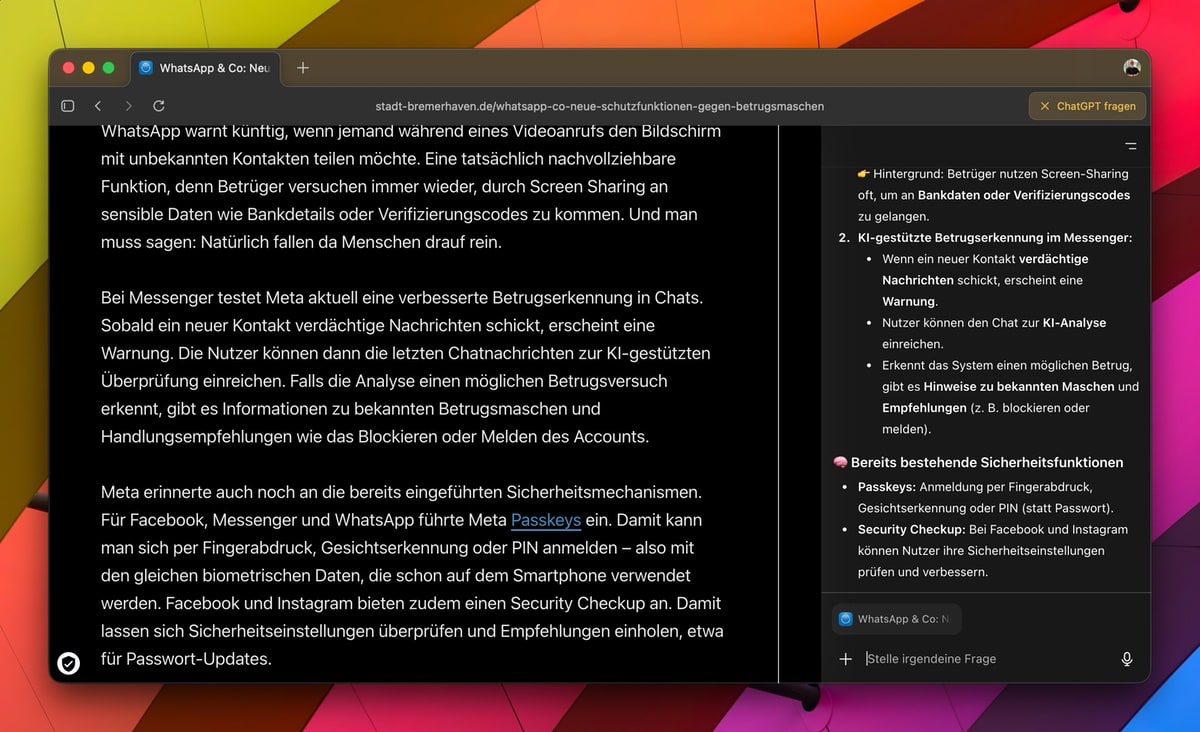
Task: Go back to the previous page
Action: click(98, 106)
